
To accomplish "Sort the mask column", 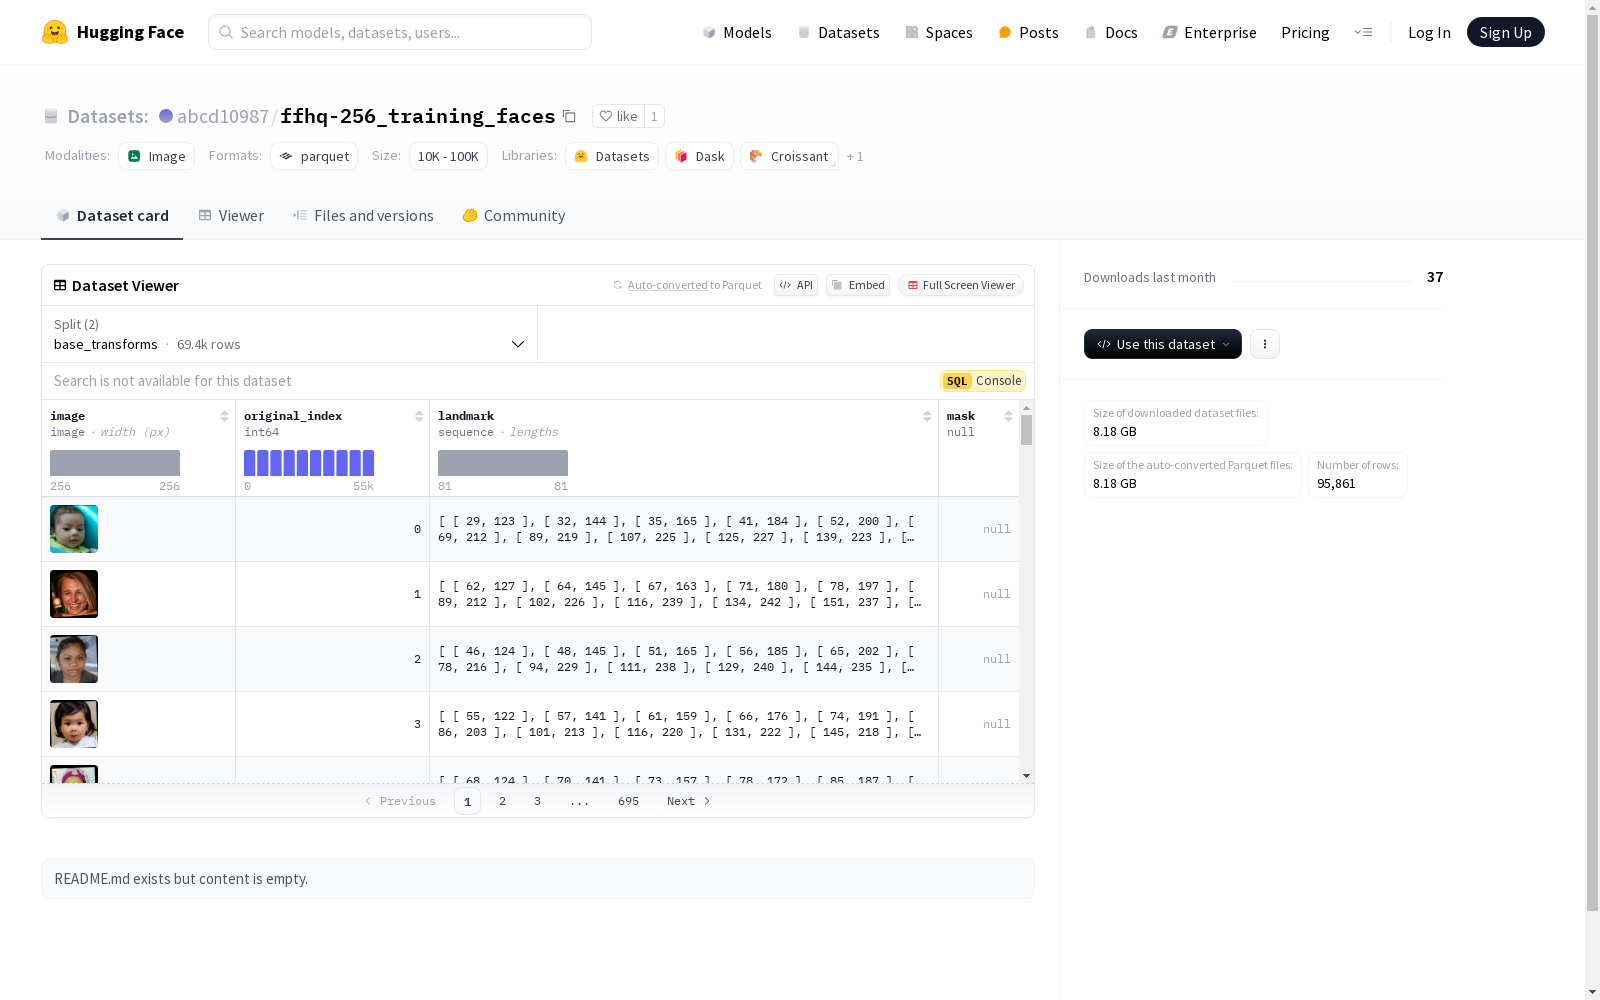I will click(x=1008, y=416).
